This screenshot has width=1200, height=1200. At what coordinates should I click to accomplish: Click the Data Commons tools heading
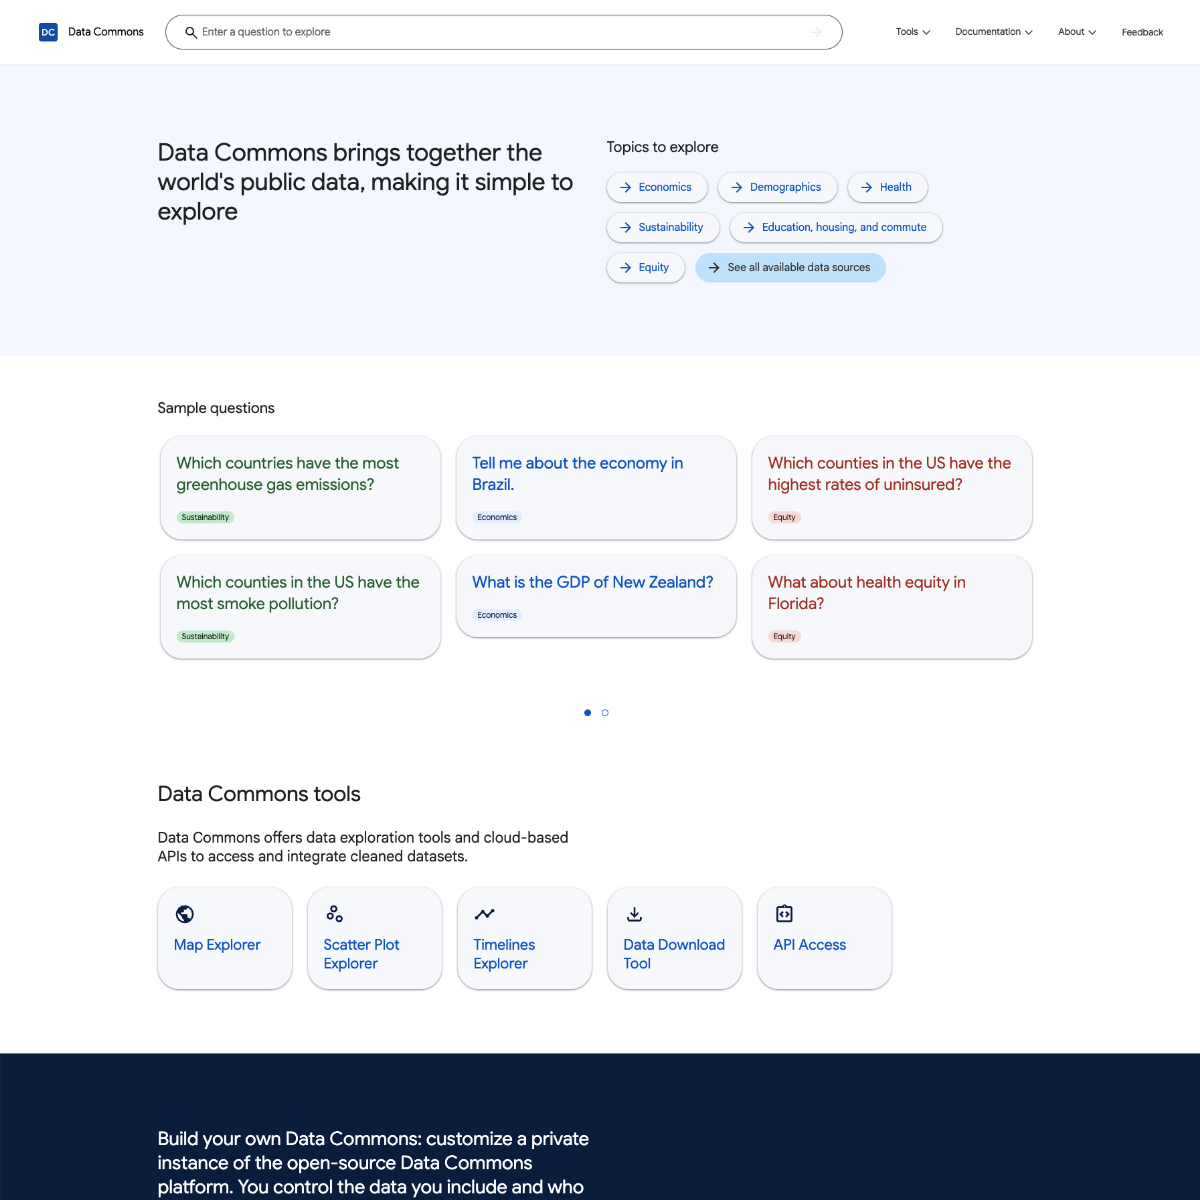click(x=259, y=794)
